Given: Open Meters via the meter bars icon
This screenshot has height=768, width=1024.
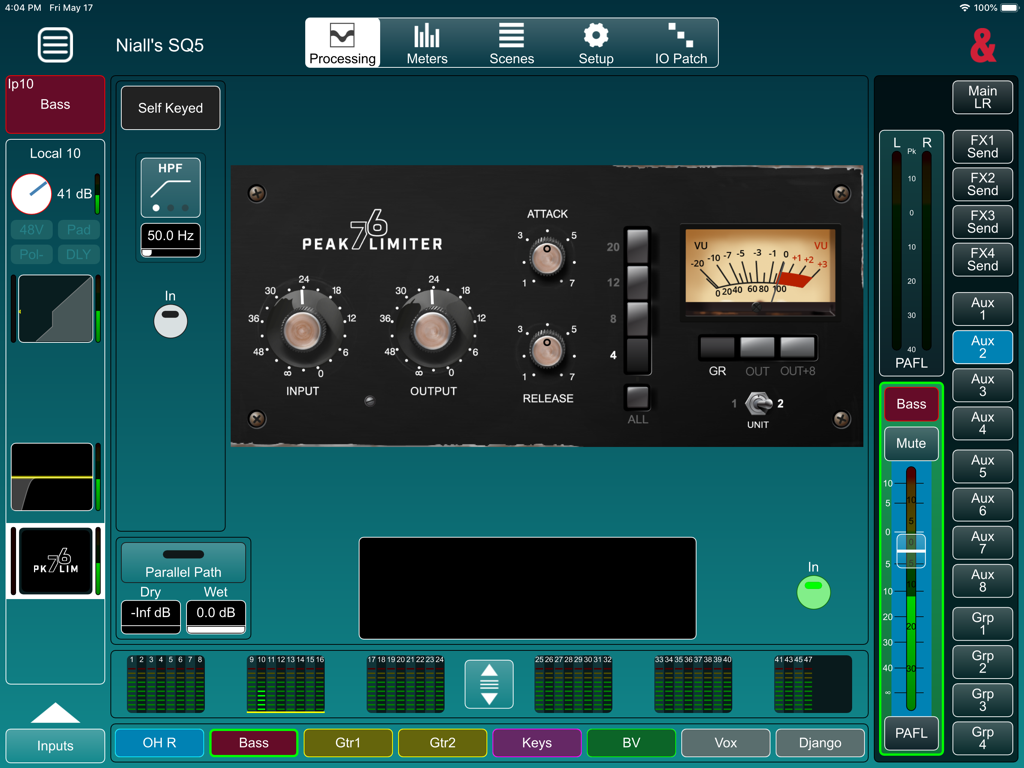Looking at the screenshot, I should [x=426, y=42].
